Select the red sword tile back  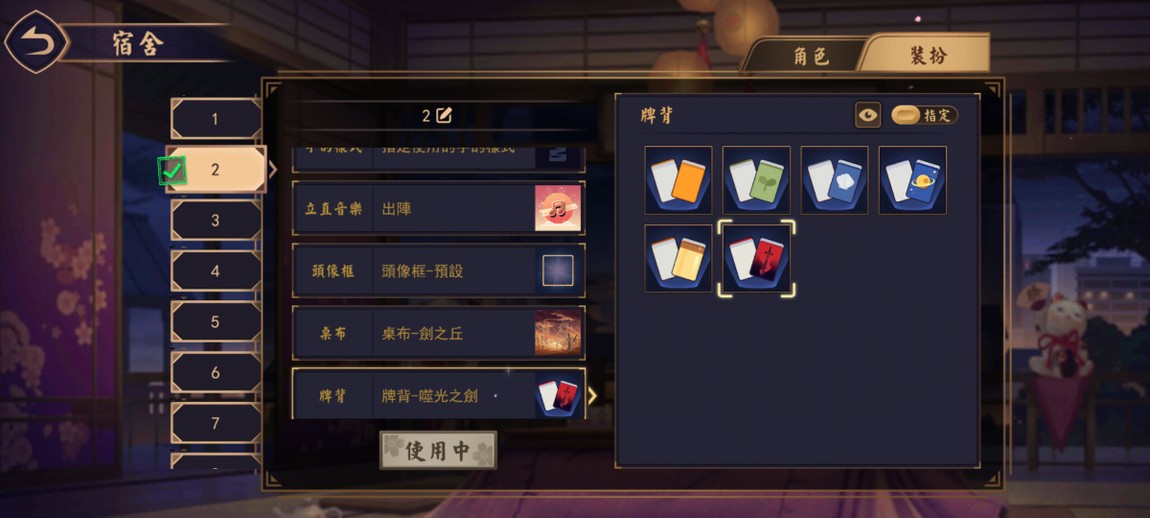(756, 258)
